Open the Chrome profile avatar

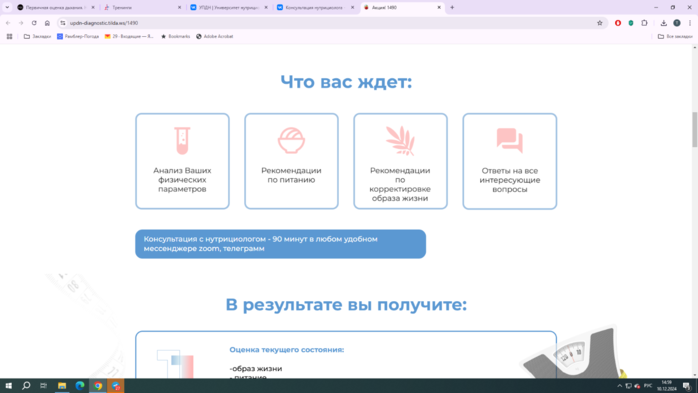tap(677, 23)
